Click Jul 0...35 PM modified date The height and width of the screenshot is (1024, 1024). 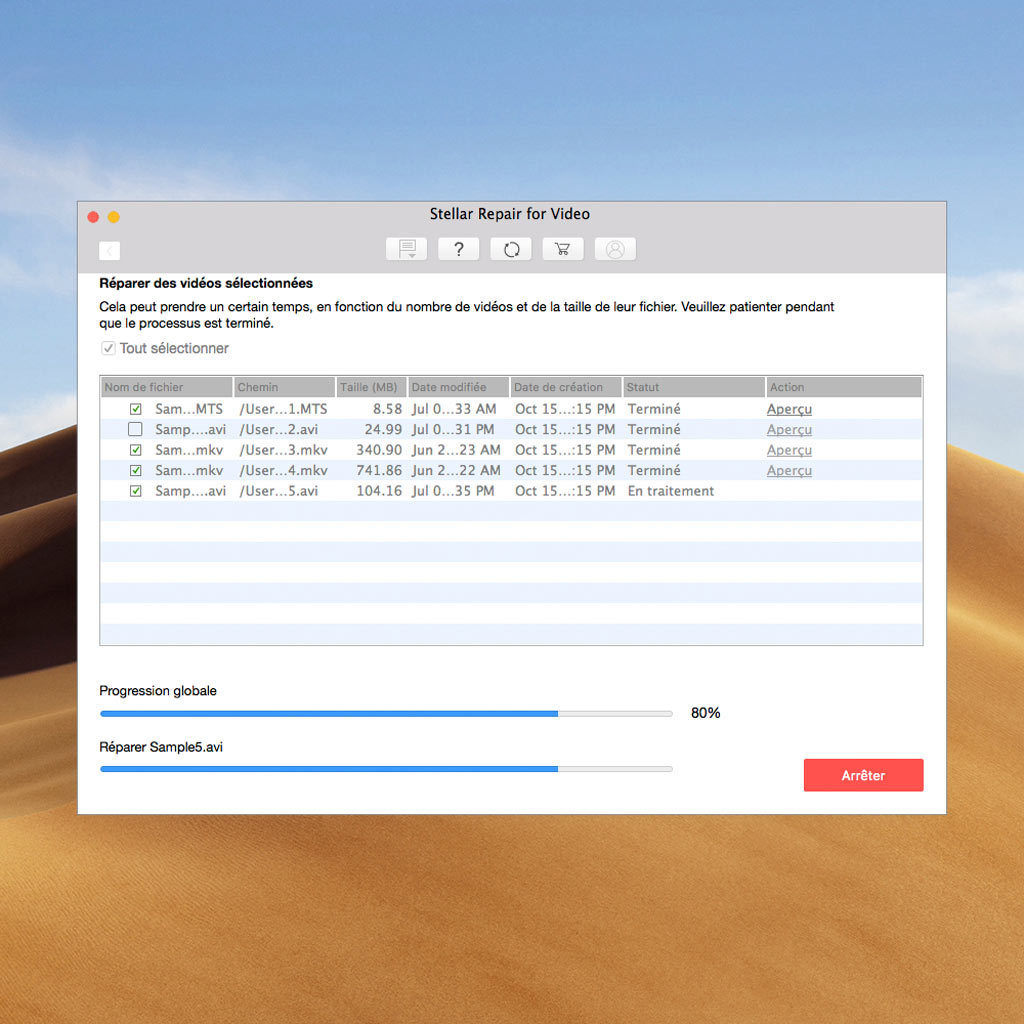click(x=453, y=490)
